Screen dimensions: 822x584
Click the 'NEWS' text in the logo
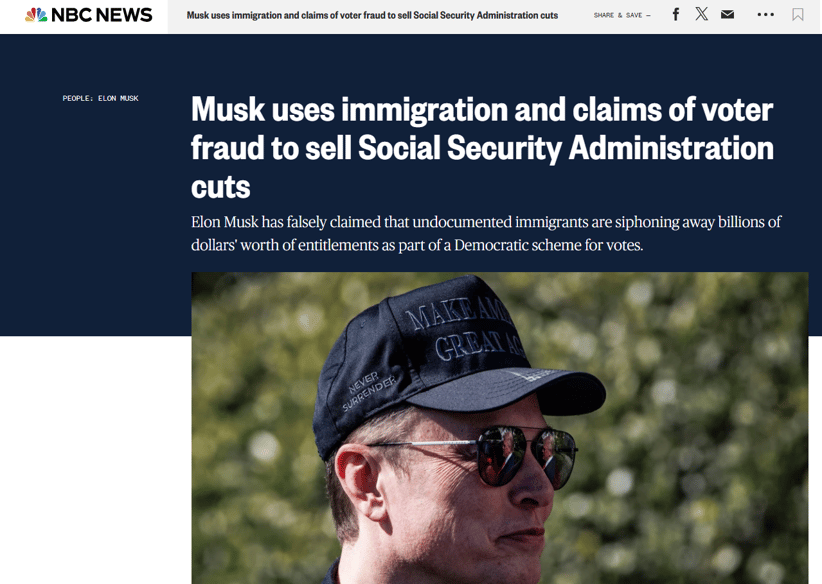click(124, 15)
